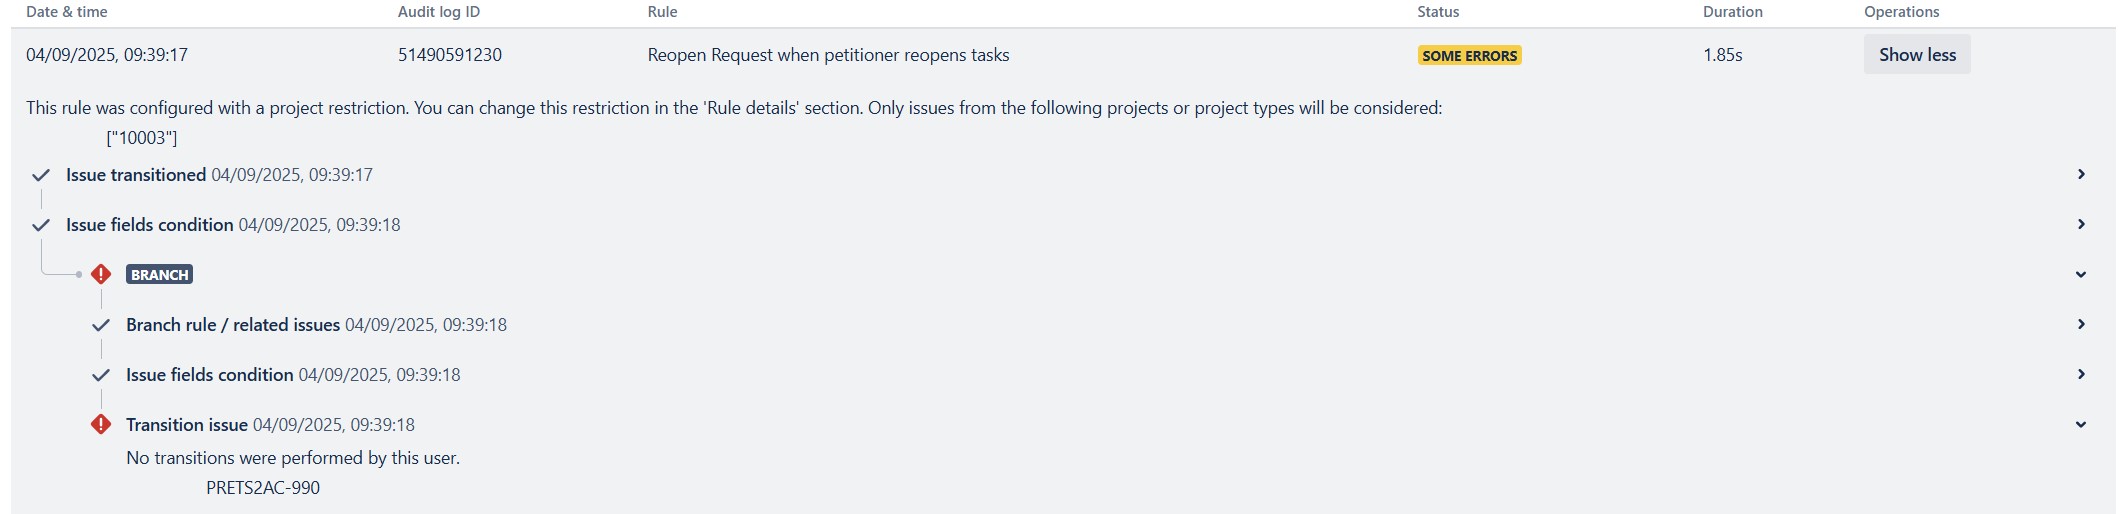Viewport: 2119px width, 514px height.
Task: Open the Reopen Request rule name
Action: coord(828,55)
